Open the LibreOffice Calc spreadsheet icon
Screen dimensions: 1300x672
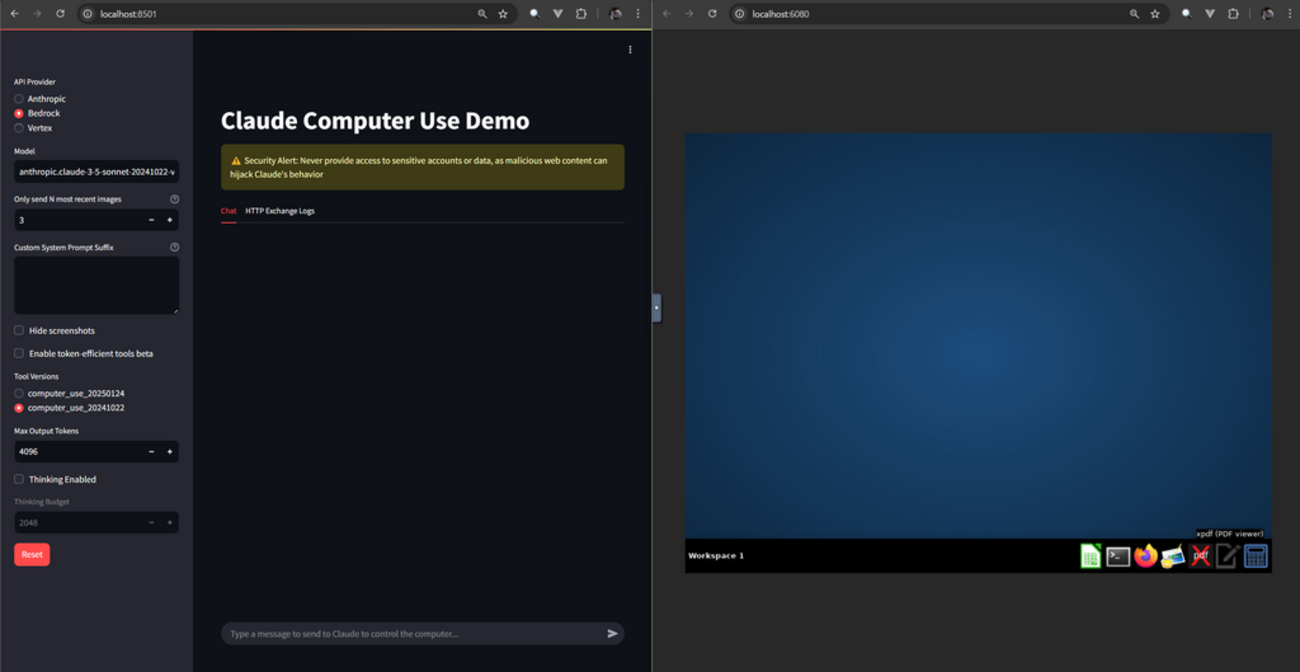tap(1090, 556)
